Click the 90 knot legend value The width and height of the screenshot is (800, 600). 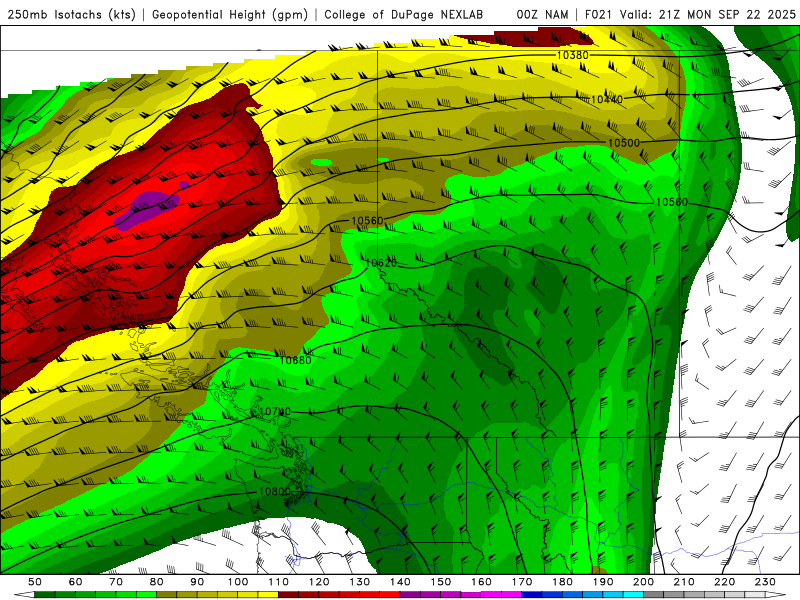point(197,582)
